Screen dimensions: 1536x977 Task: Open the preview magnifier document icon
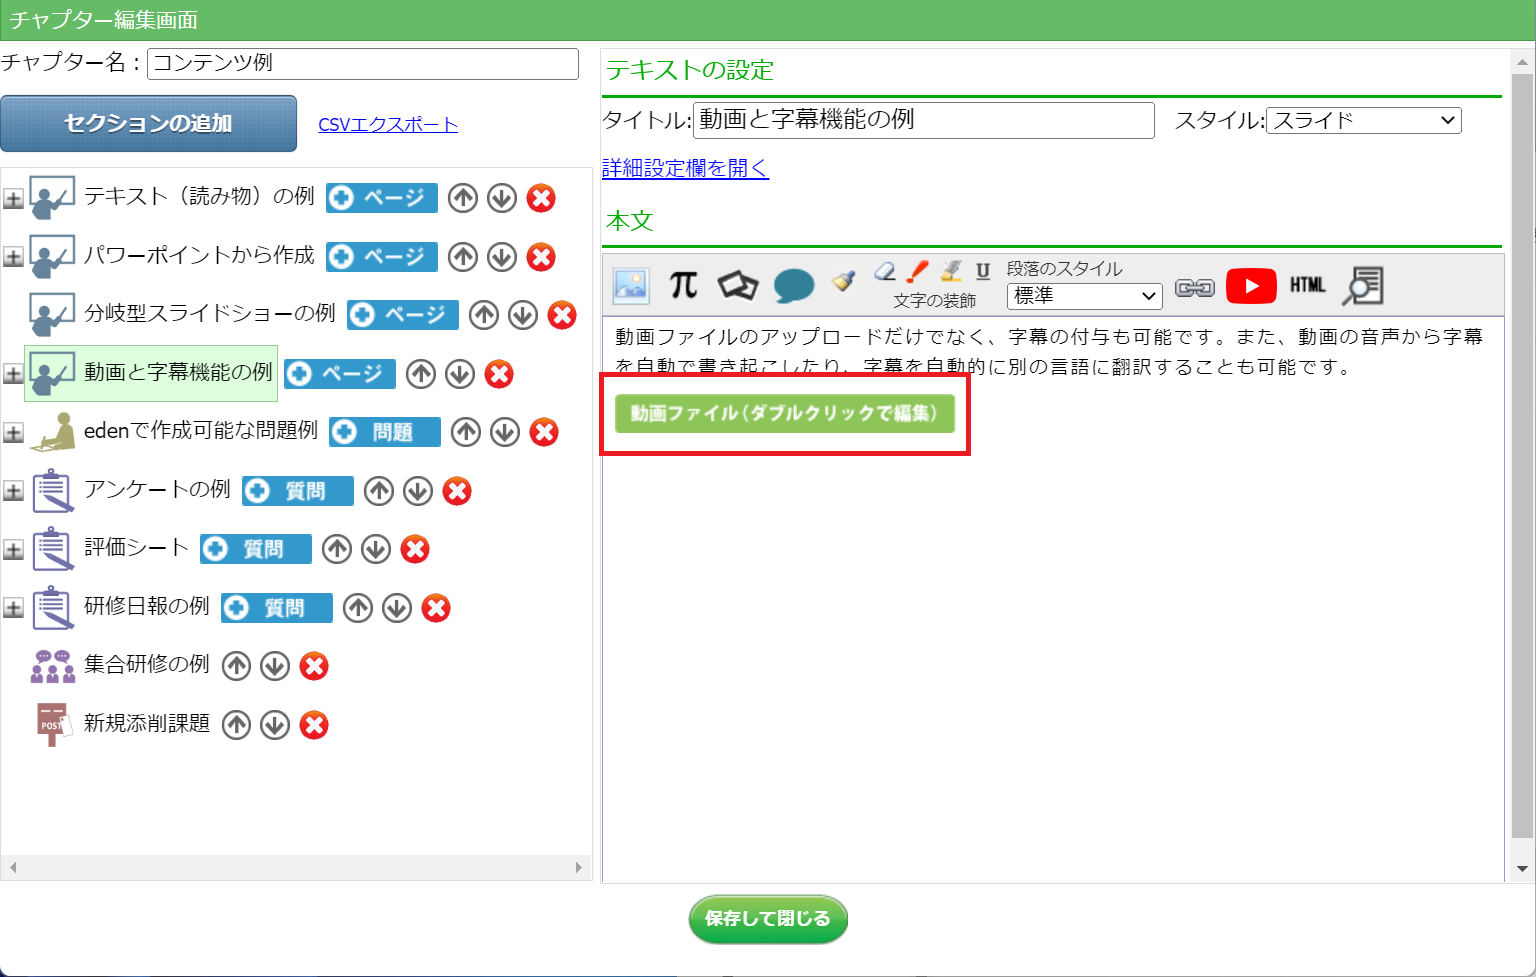click(x=1363, y=286)
